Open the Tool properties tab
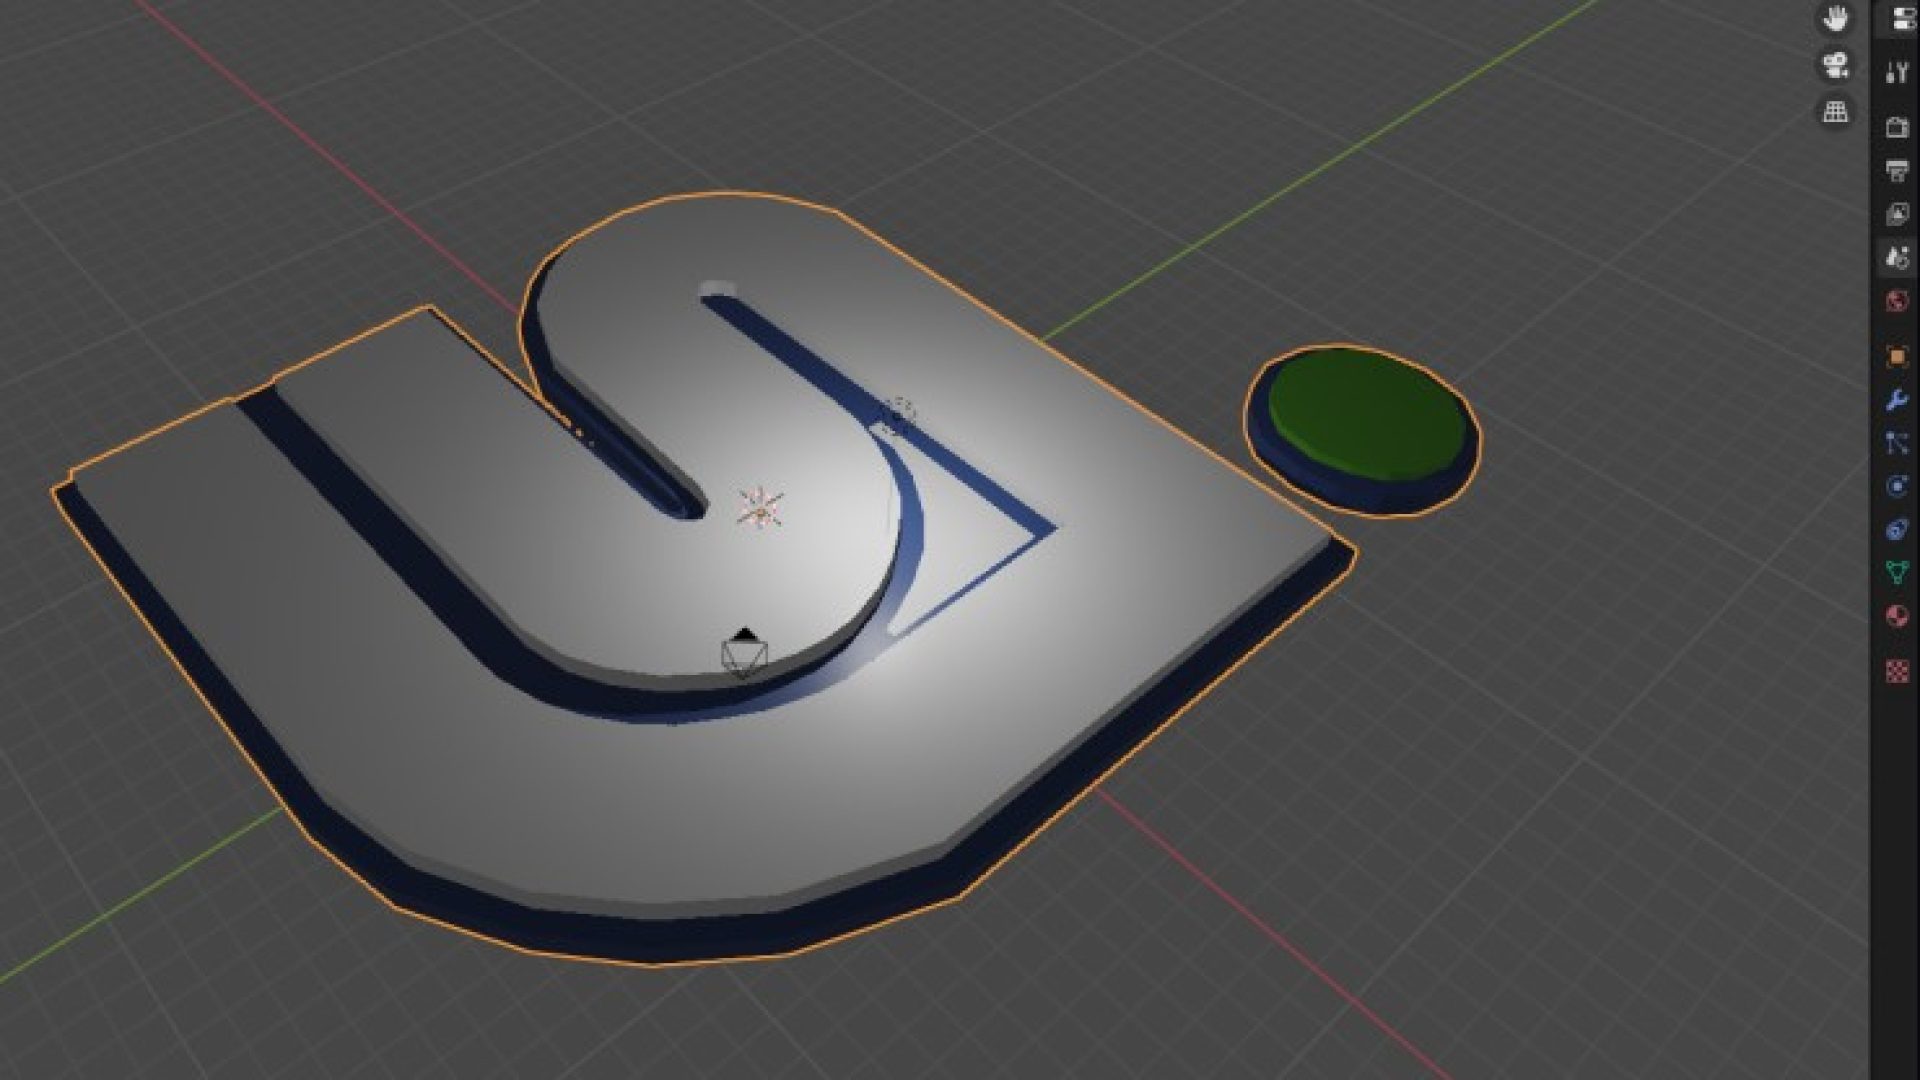1920x1080 pixels. pyautogui.click(x=1897, y=72)
